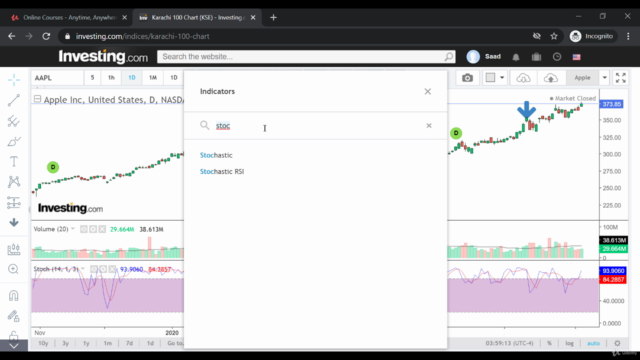Open the clock recent-history icon
640x360 pixels.
[557, 57]
